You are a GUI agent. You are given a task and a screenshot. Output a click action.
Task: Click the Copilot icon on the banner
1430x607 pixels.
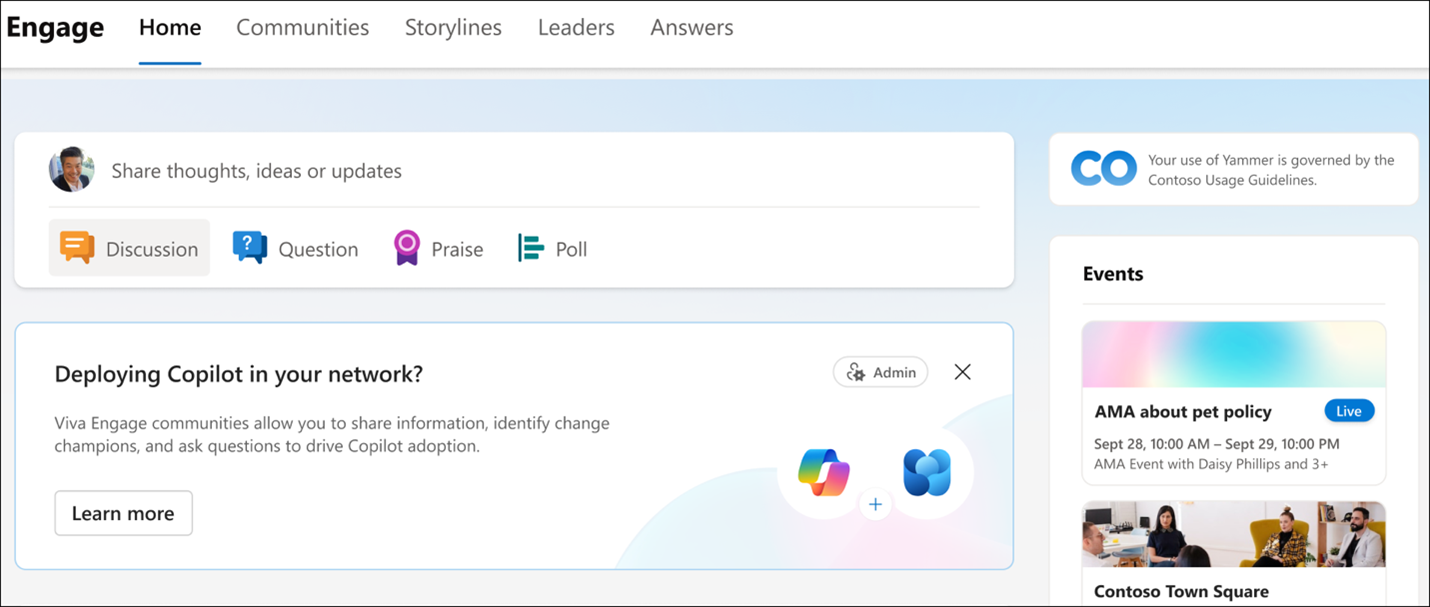[x=821, y=472]
